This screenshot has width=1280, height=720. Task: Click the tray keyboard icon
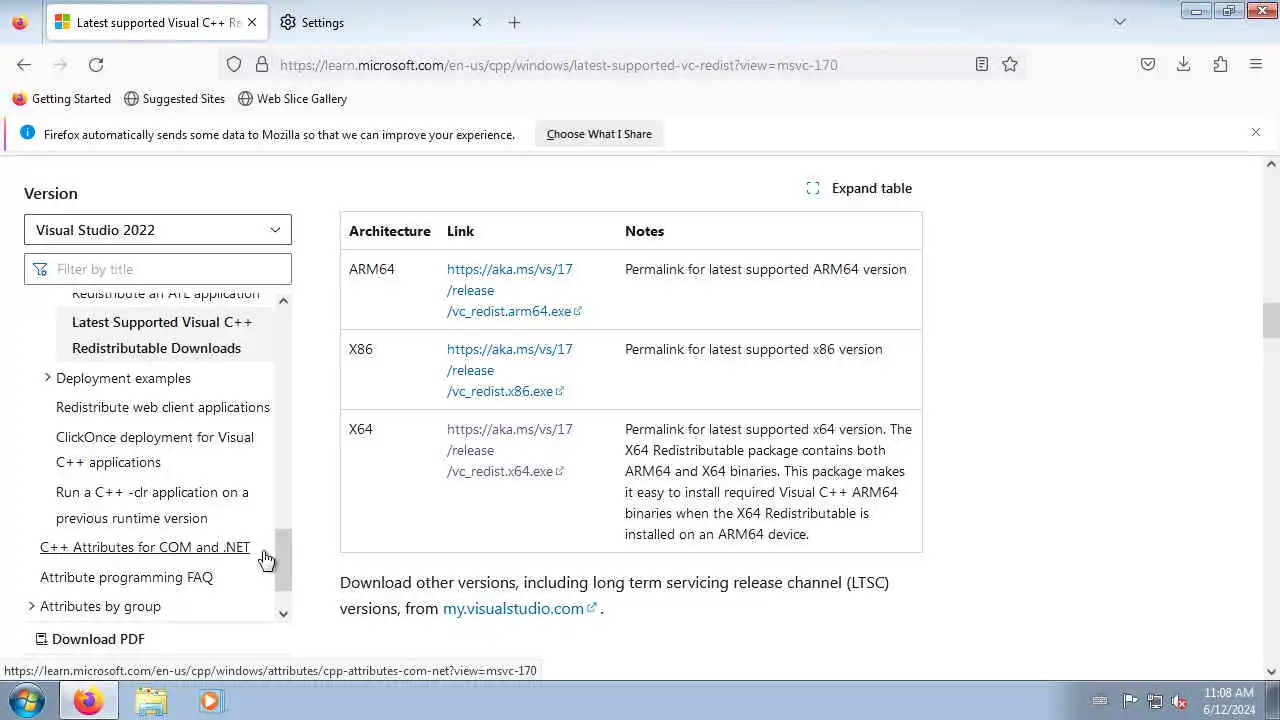1100,701
